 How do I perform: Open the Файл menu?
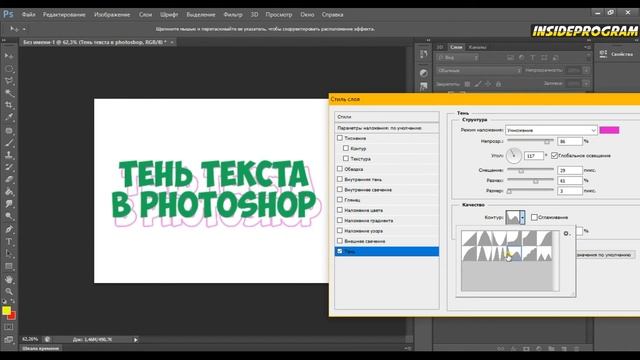tap(28, 14)
